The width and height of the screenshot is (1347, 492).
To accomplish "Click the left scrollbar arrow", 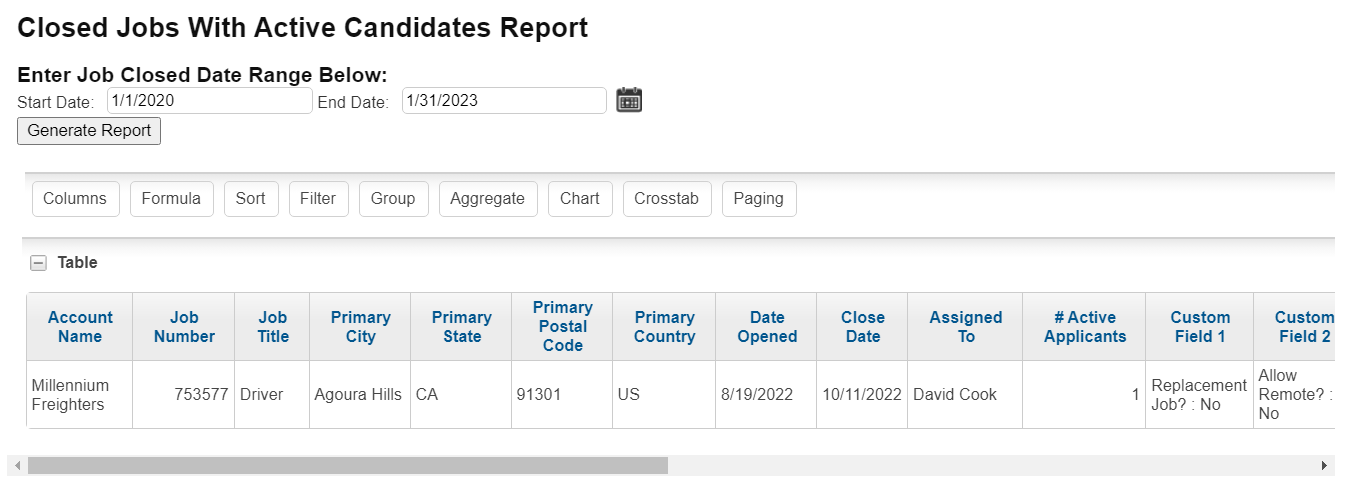I will [x=17, y=466].
